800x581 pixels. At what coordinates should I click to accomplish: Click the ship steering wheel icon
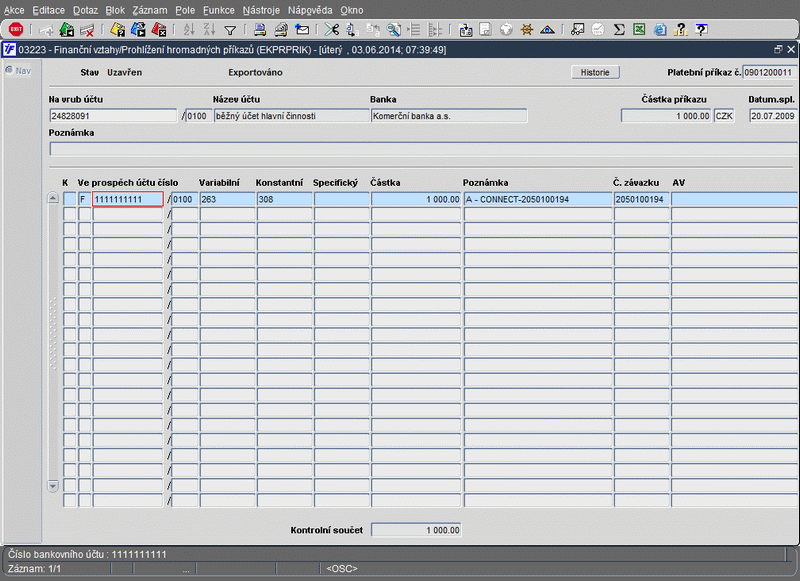tap(527, 30)
